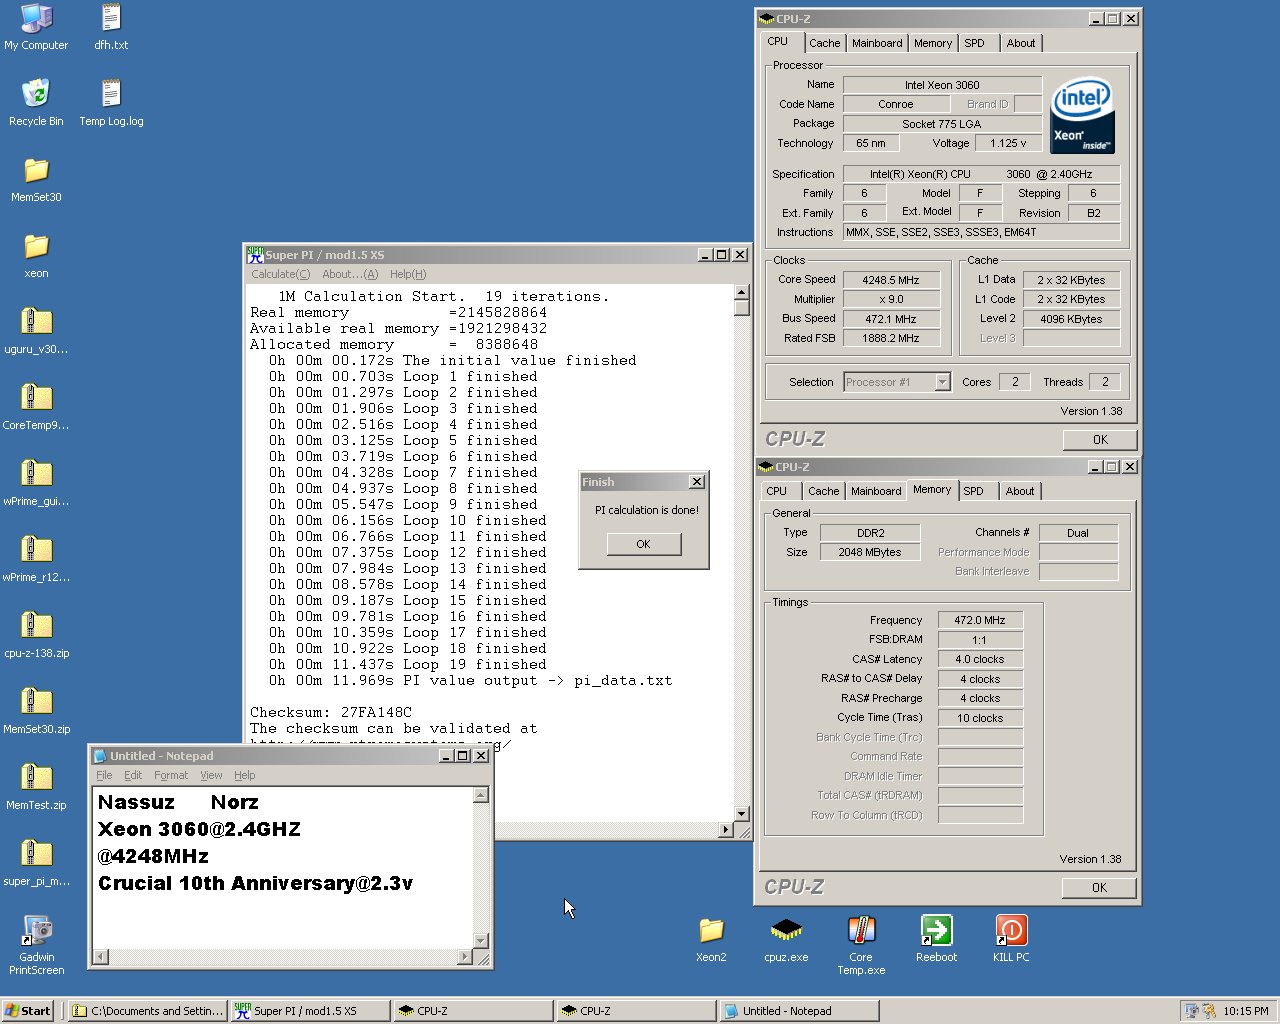Launch Core Temp.exe desktop icon
Image resolution: width=1280 pixels, height=1024 pixels.
tap(861, 945)
